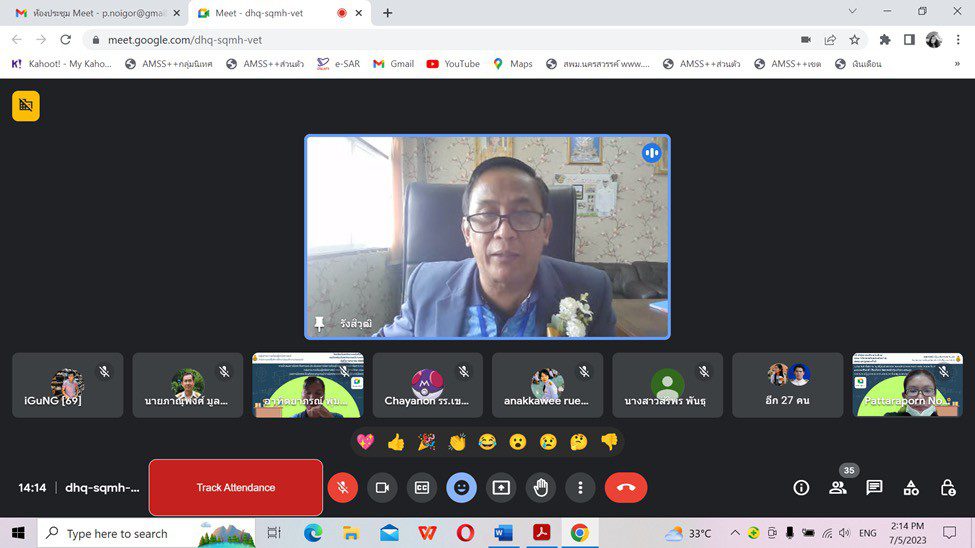The width and height of the screenshot is (975, 548).
Task: Open the tab search dropdown arrow
Action: click(853, 11)
